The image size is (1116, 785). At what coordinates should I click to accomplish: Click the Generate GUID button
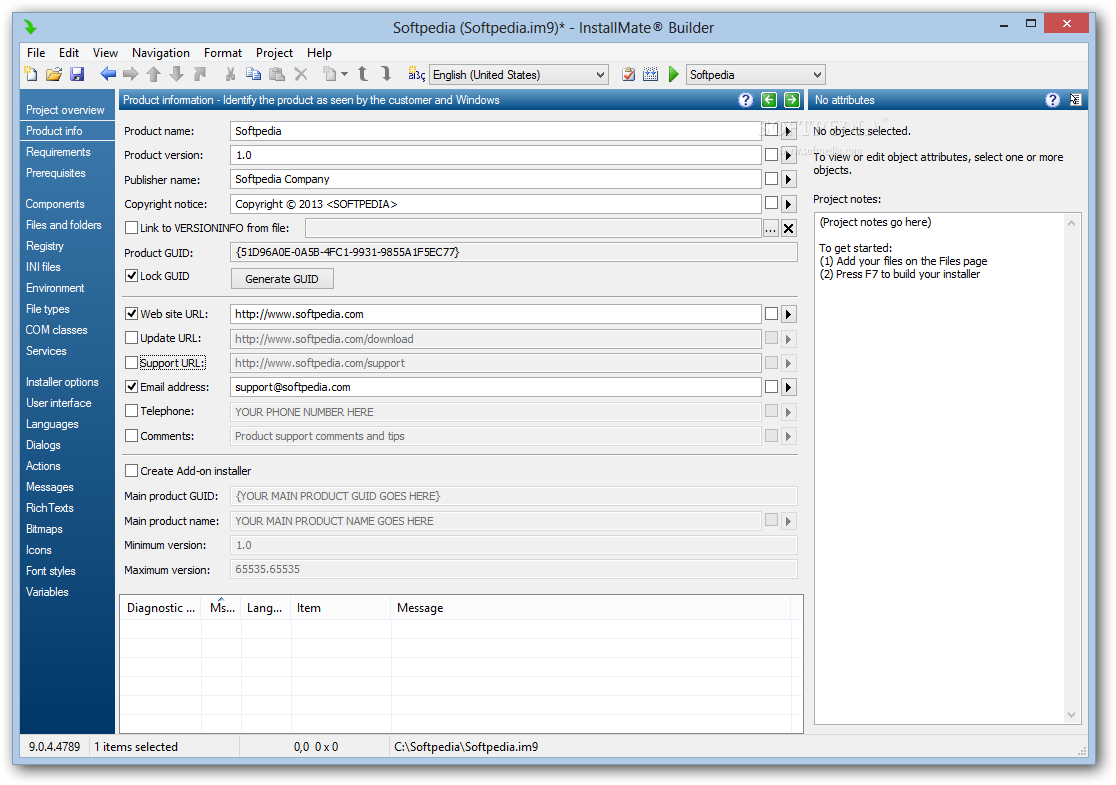[282, 279]
